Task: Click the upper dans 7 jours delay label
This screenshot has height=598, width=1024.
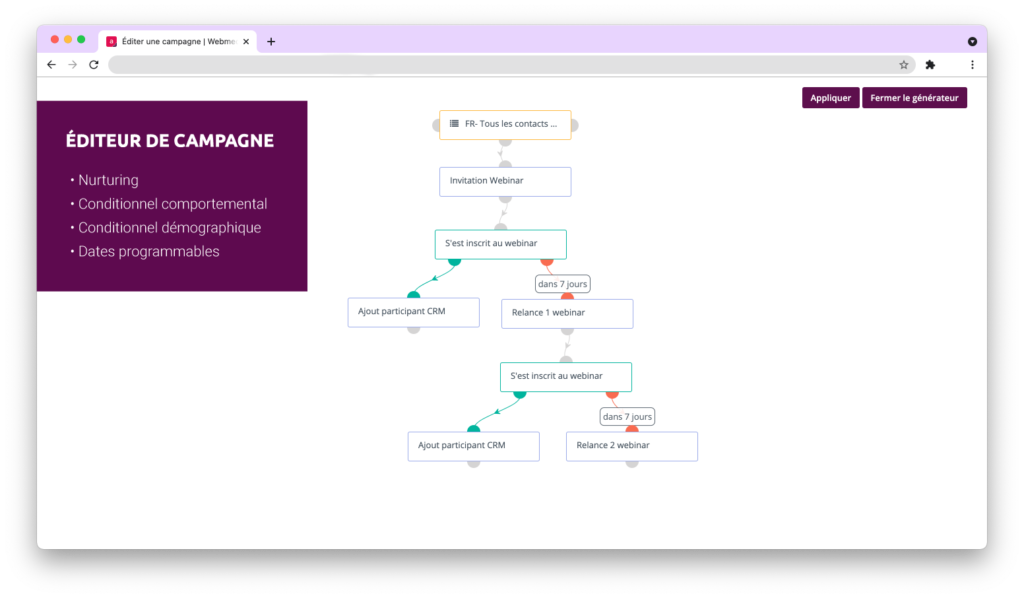Action: (562, 284)
